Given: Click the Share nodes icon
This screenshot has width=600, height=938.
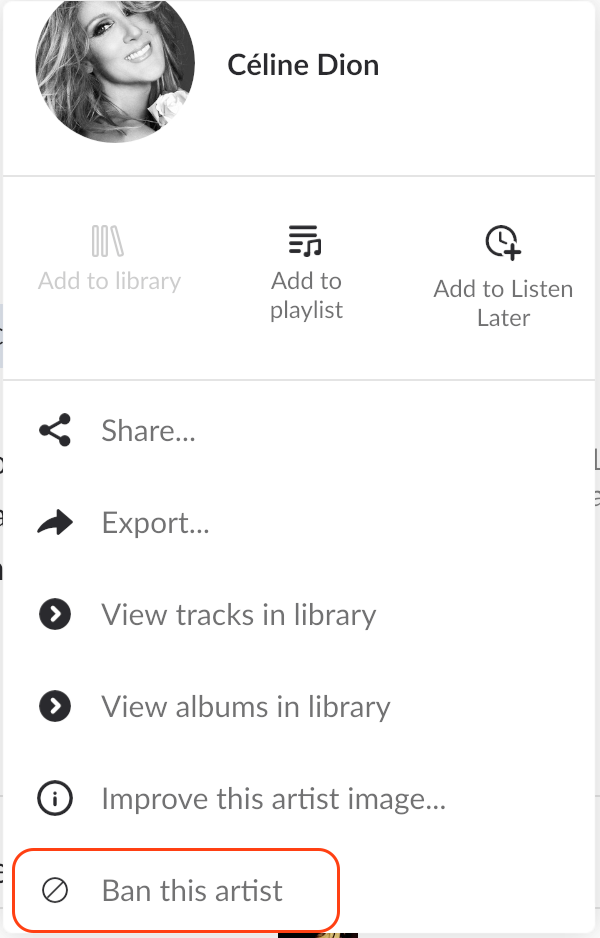Looking at the screenshot, I should 55,431.
